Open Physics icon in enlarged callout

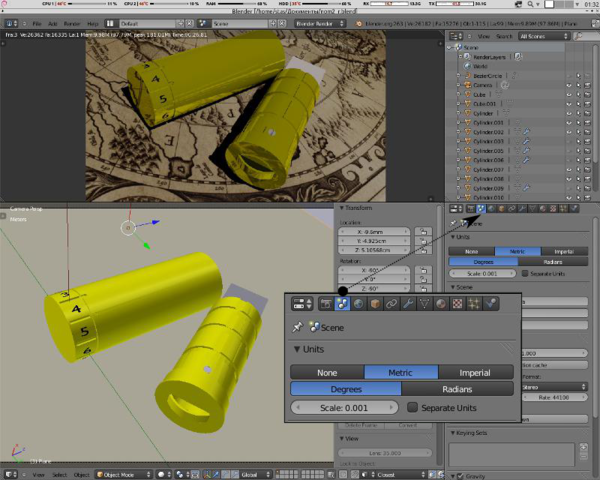tap(490, 304)
